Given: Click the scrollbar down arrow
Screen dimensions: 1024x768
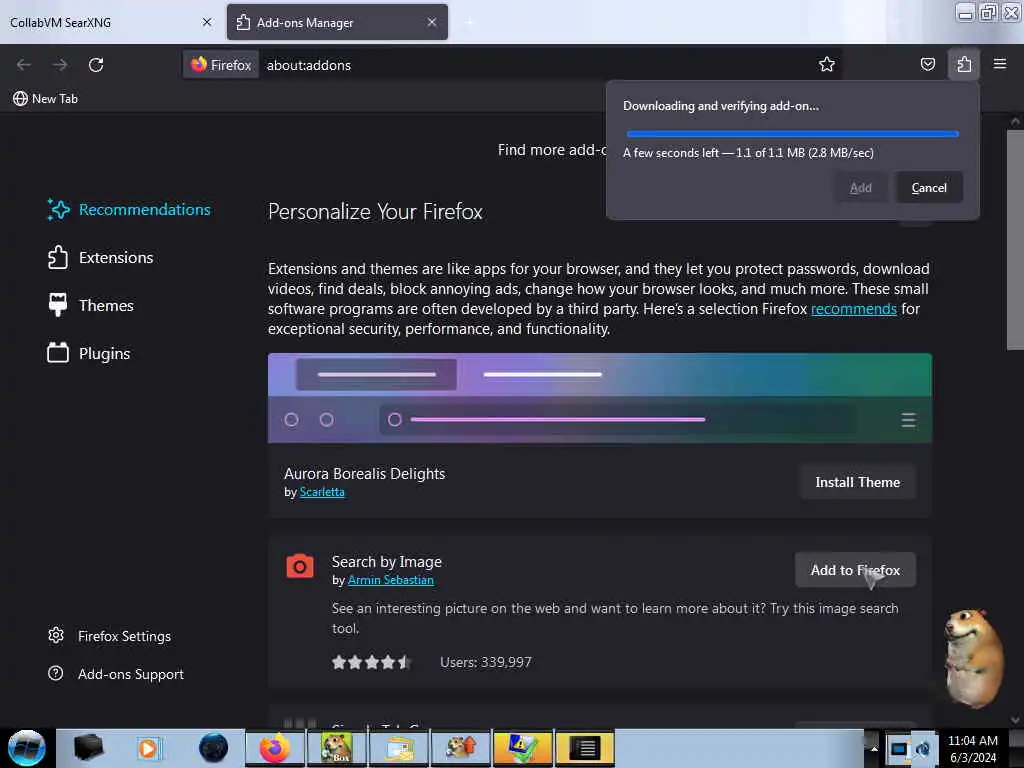Looking at the screenshot, I should pyautogui.click(x=1015, y=720).
